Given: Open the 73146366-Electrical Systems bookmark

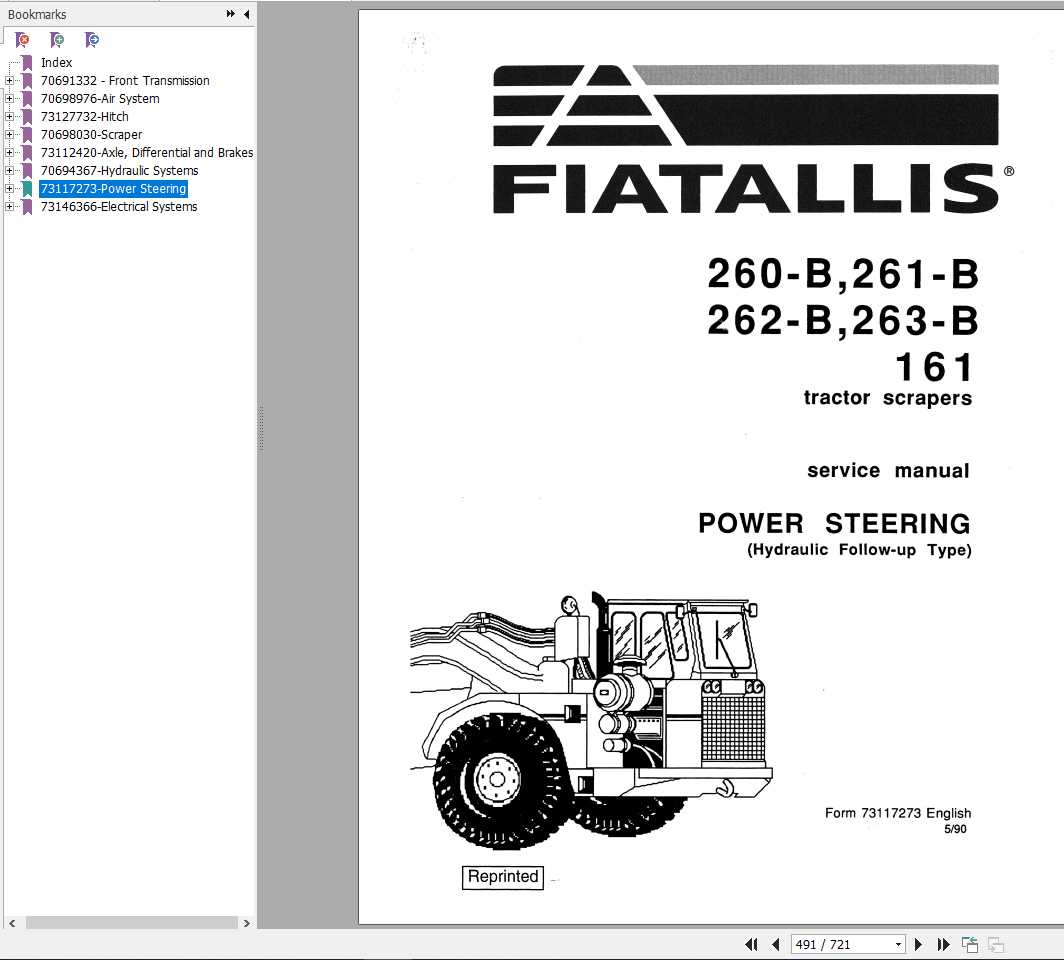Looking at the screenshot, I should tap(119, 207).
